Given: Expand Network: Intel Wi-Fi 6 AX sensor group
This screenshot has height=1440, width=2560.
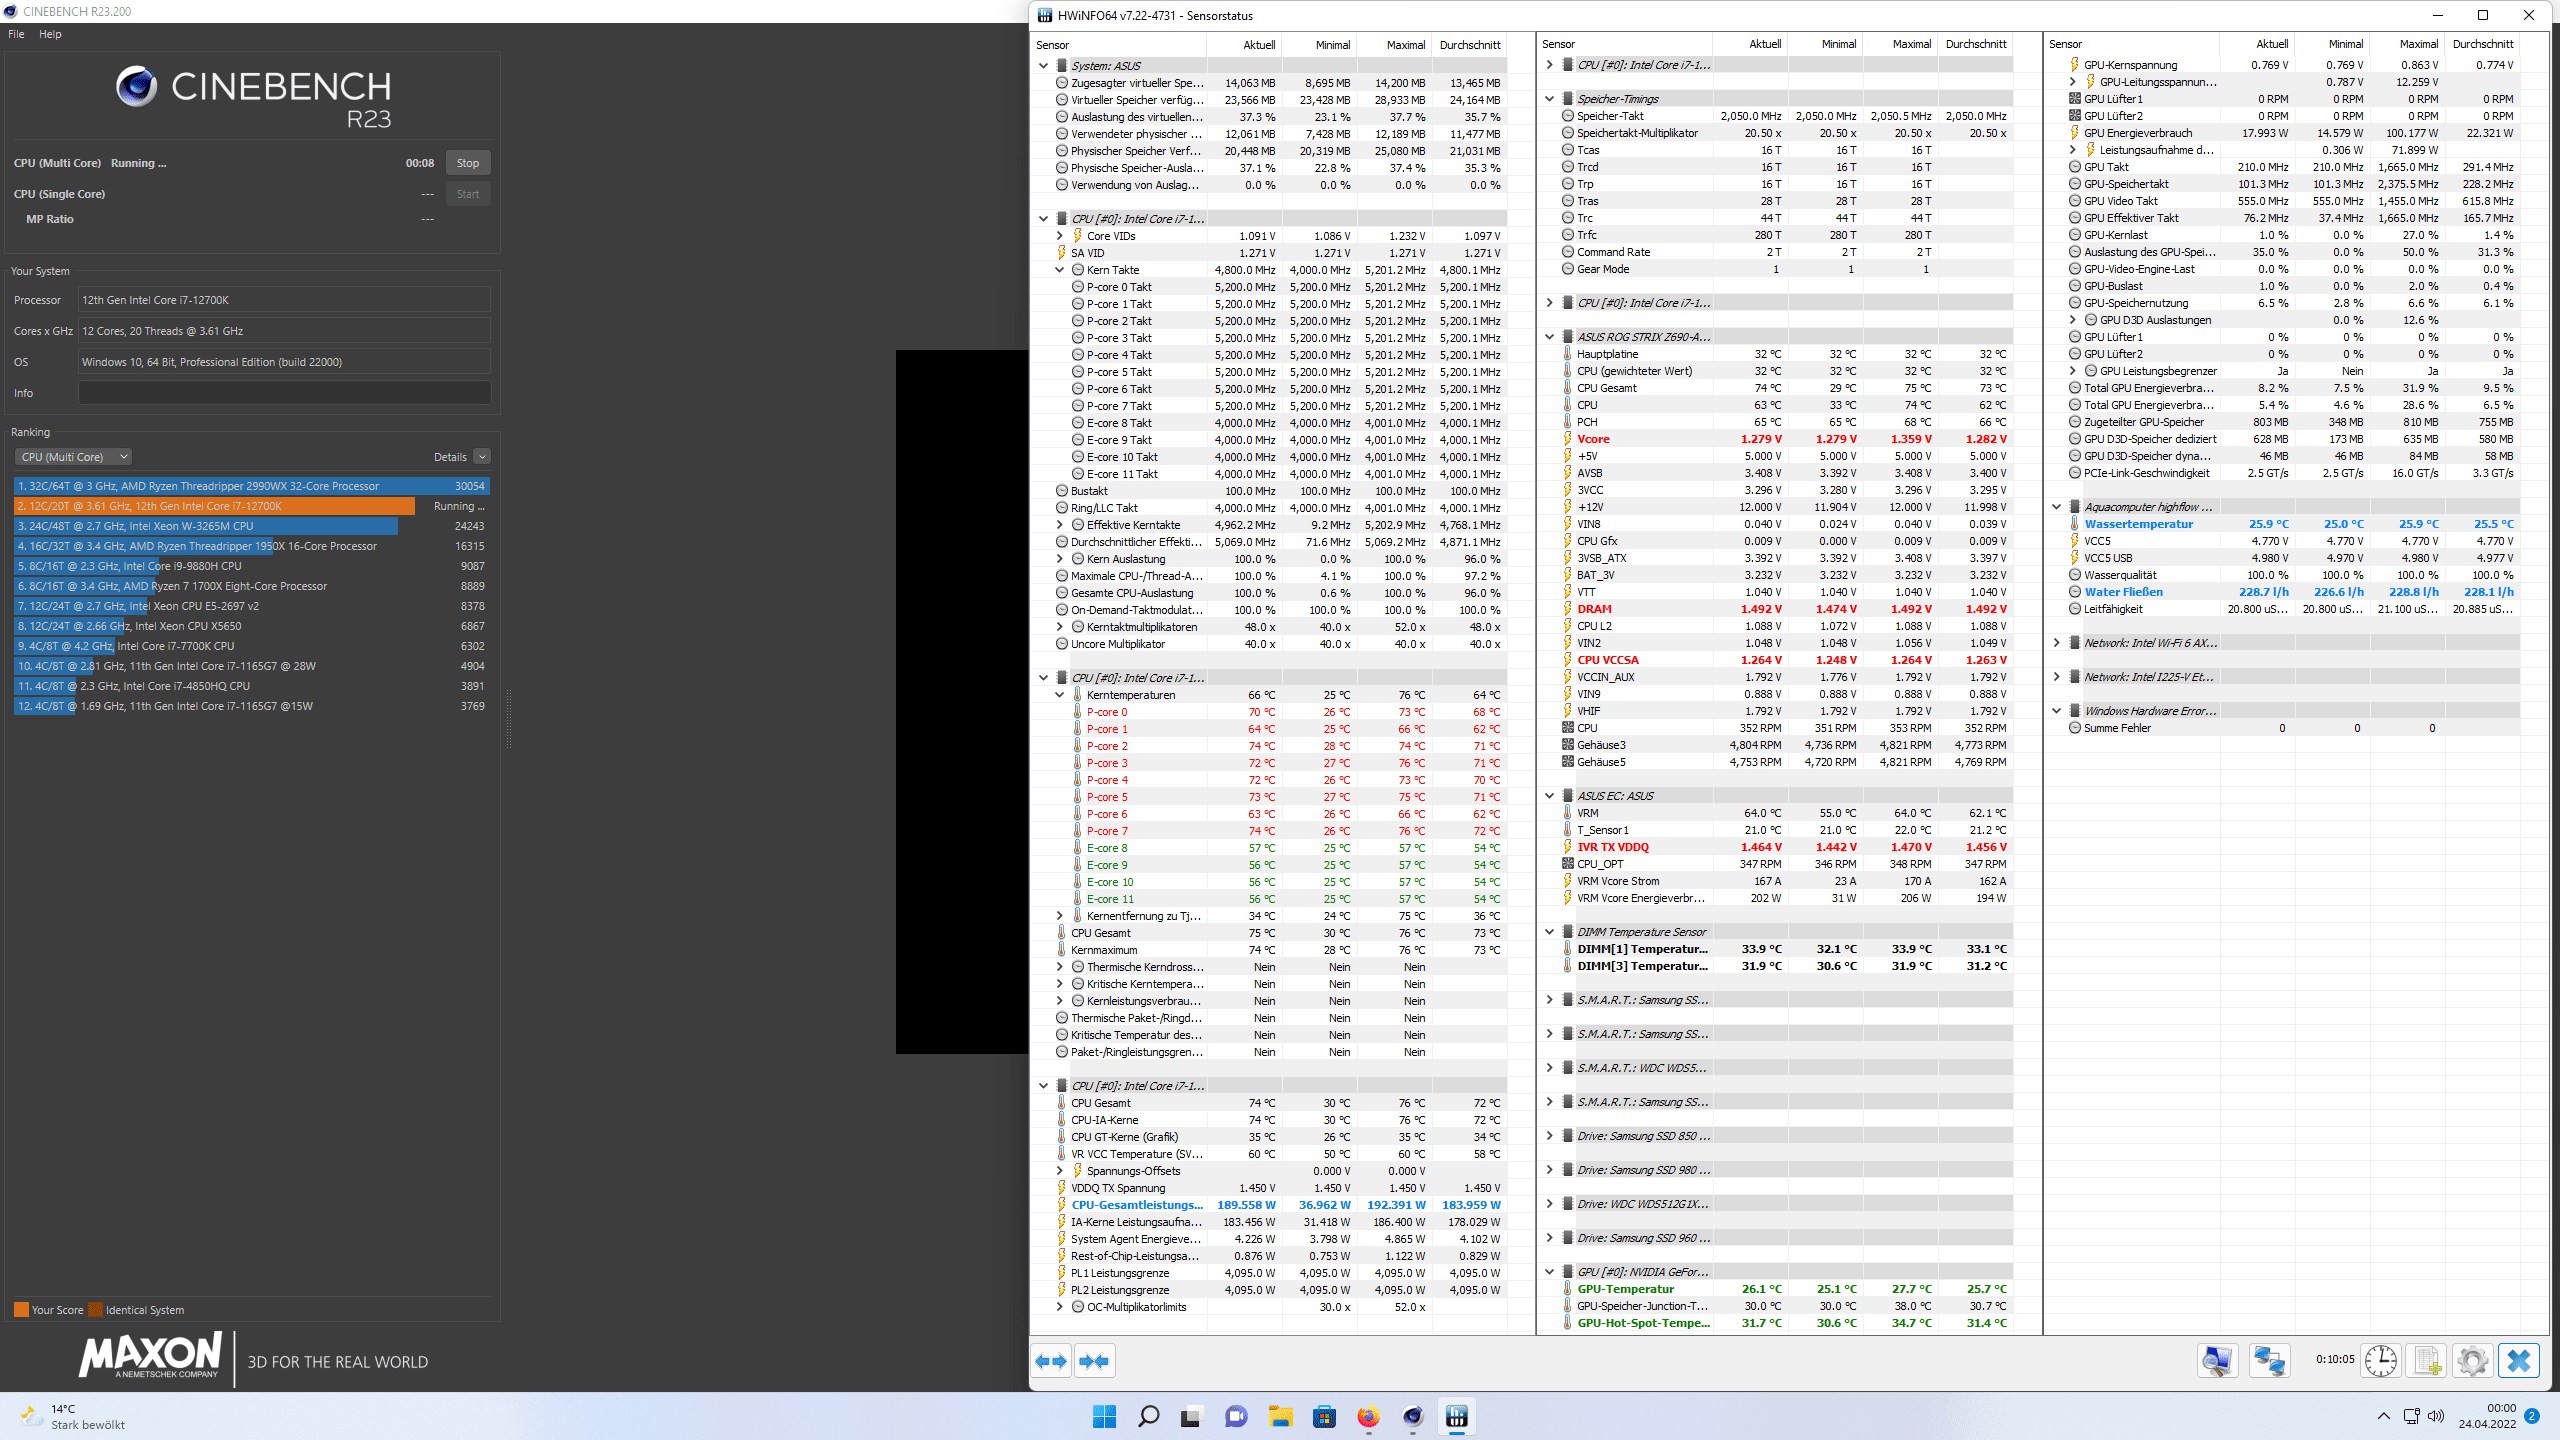Looking at the screenshot, I should pyautogui.click(x=2056, y=643).
